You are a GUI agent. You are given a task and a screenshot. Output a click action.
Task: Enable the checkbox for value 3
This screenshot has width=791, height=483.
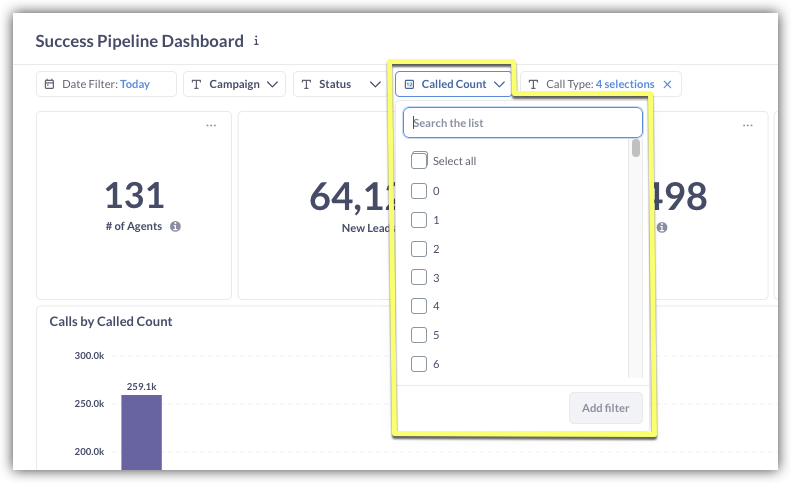[419, 277]
